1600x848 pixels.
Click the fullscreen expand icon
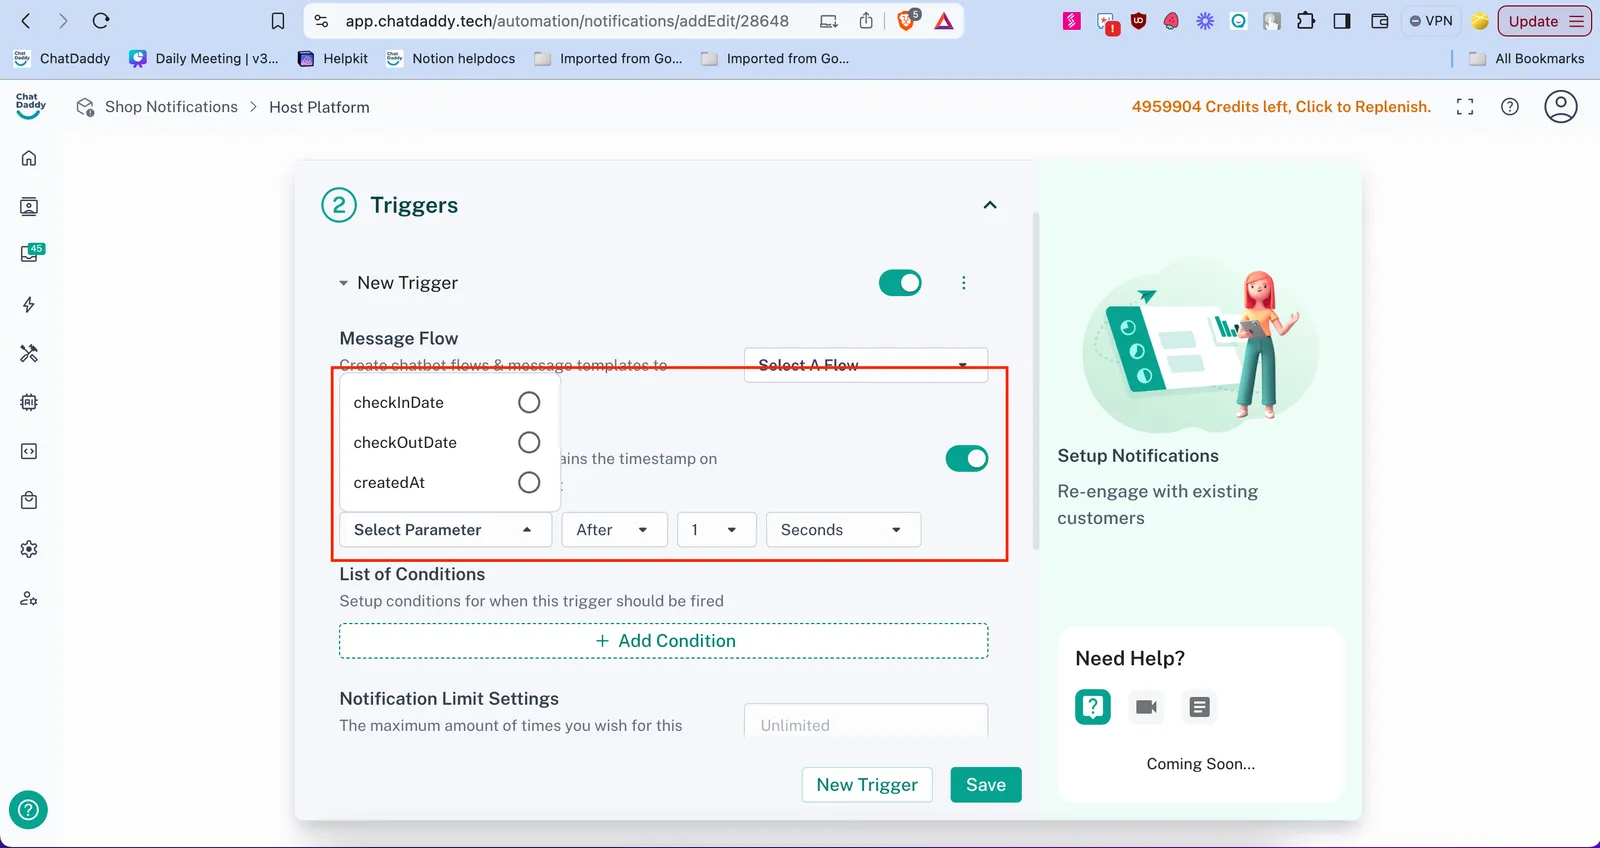coord(1465,107)
